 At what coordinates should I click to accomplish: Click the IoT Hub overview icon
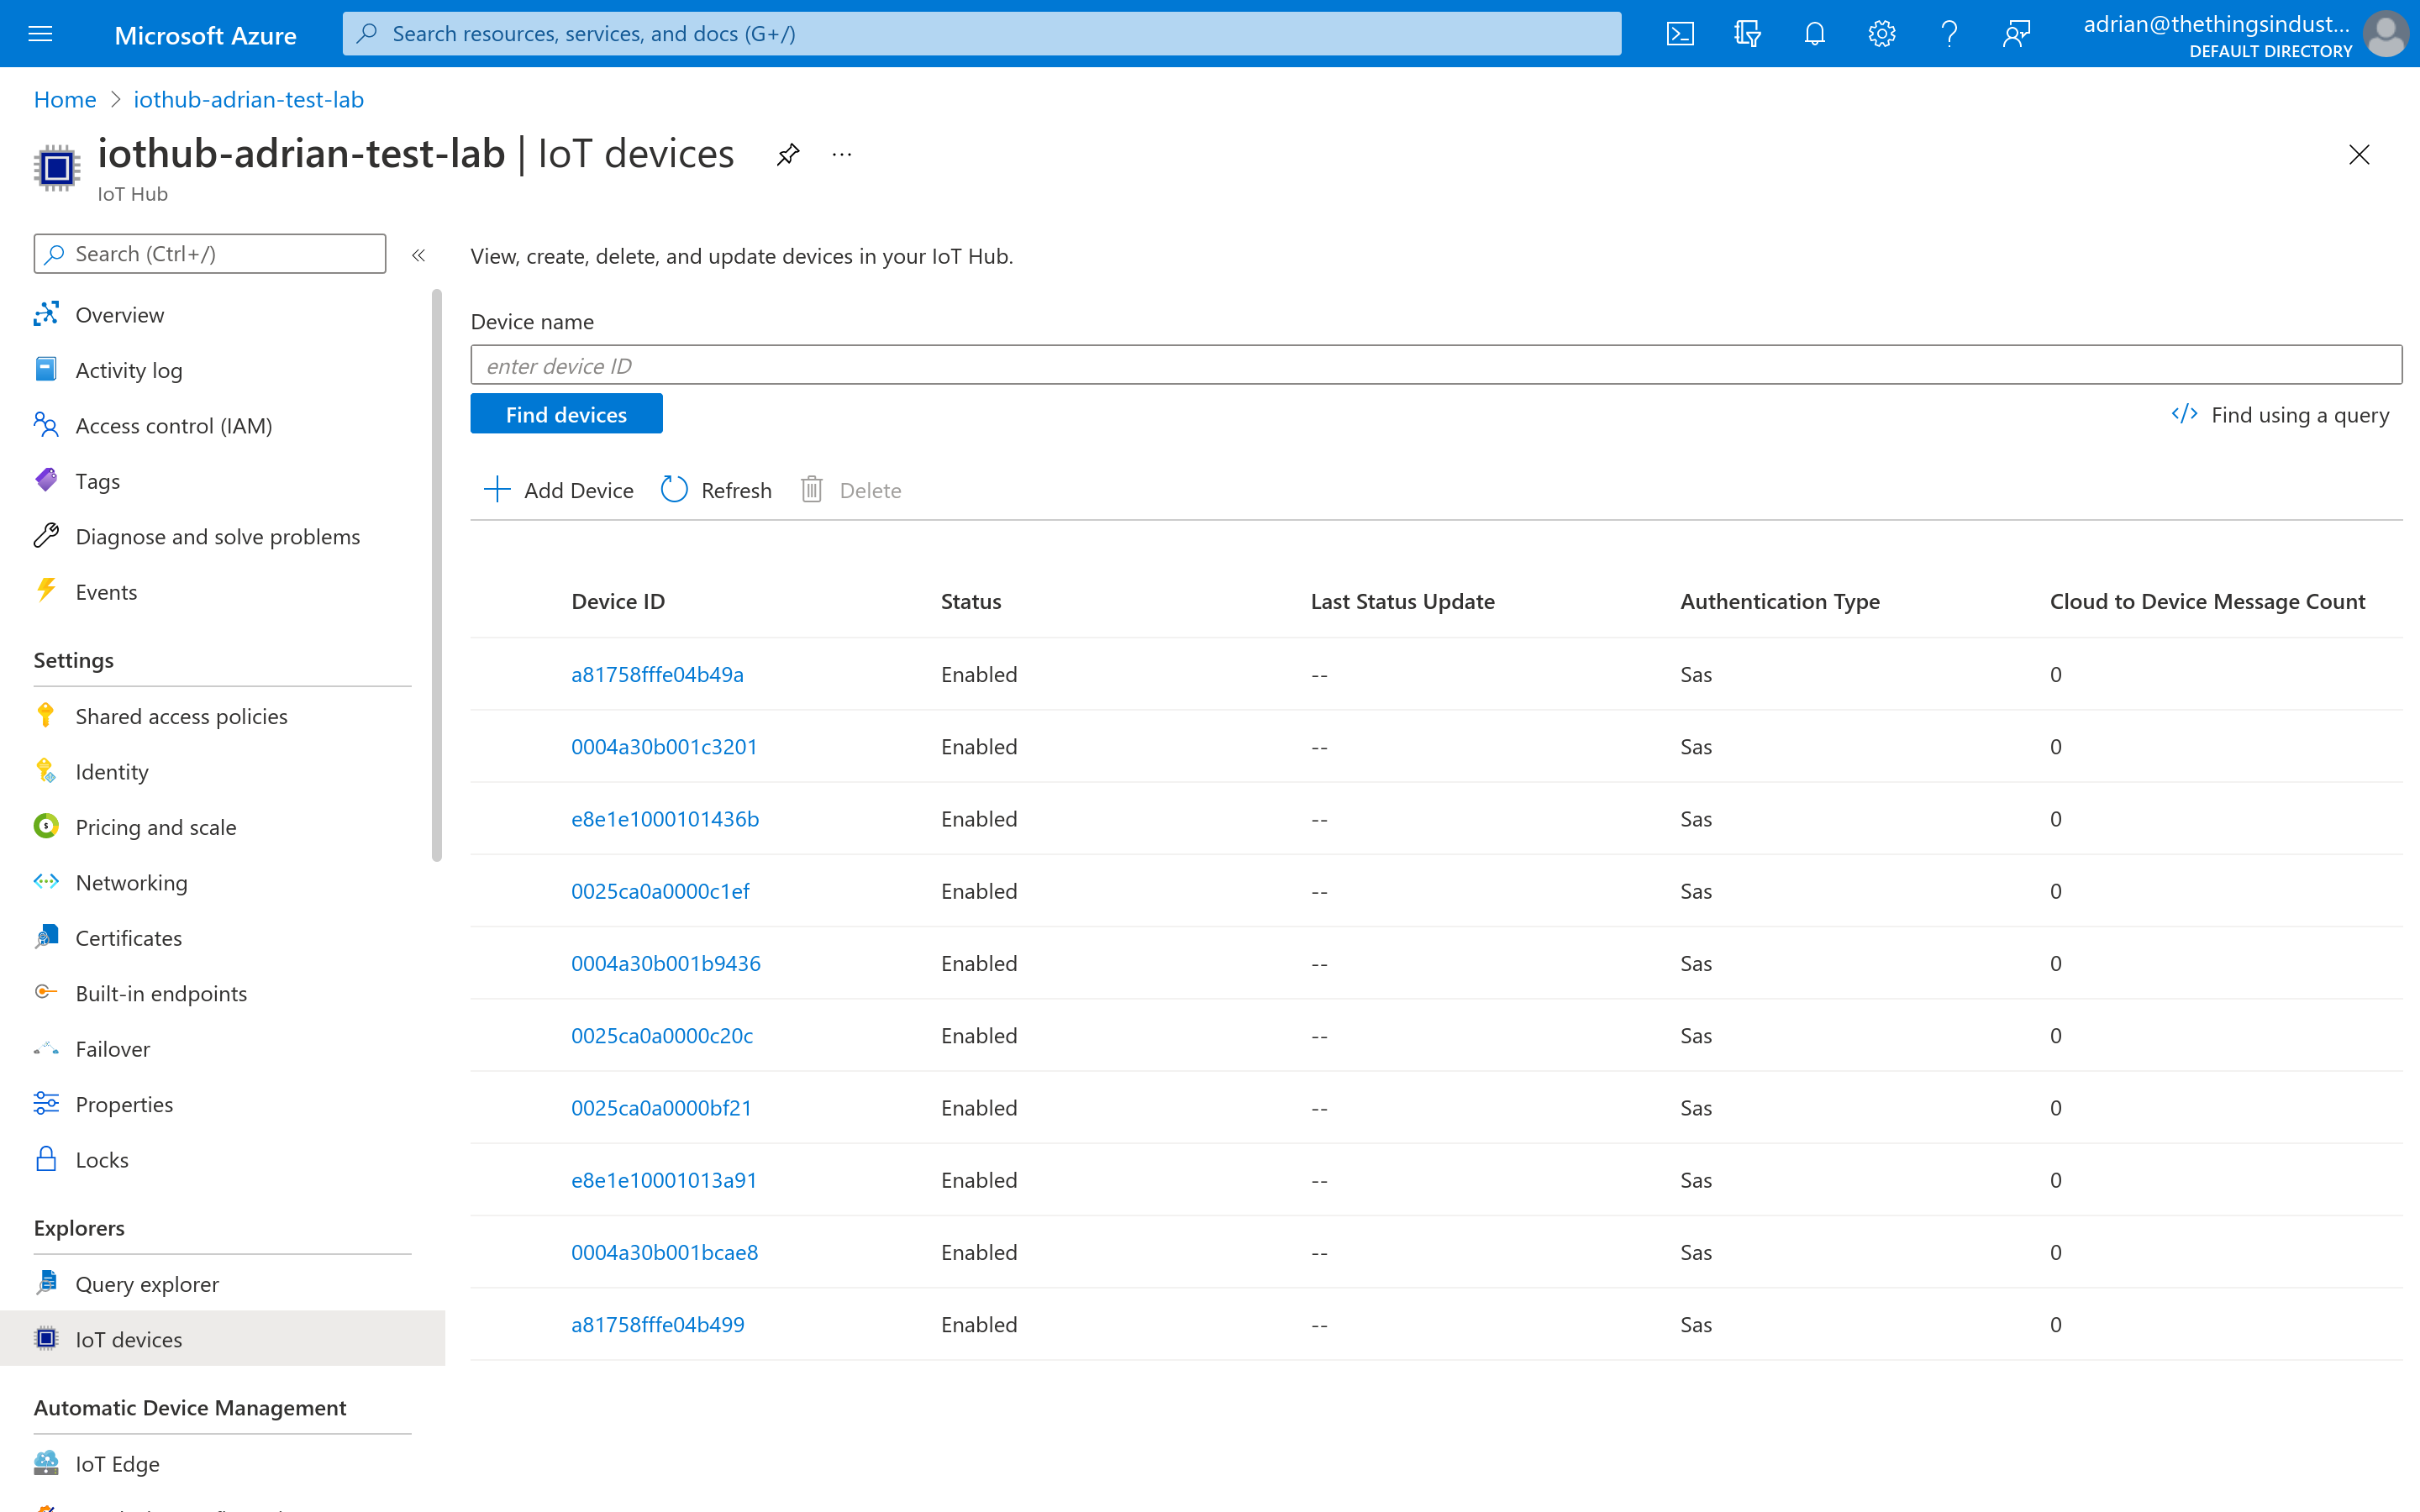(x=47, y=312)
